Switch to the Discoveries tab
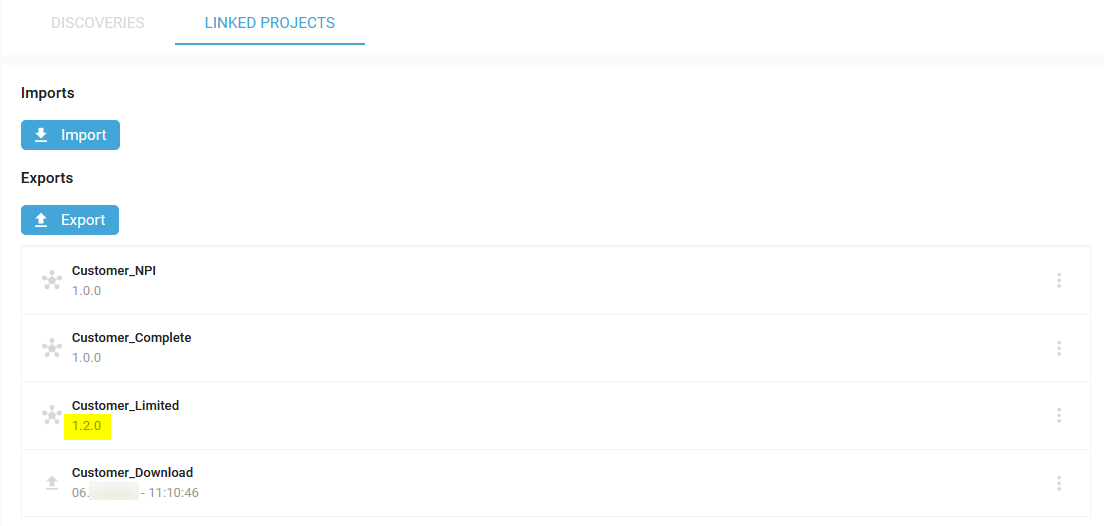 point(98,23)
